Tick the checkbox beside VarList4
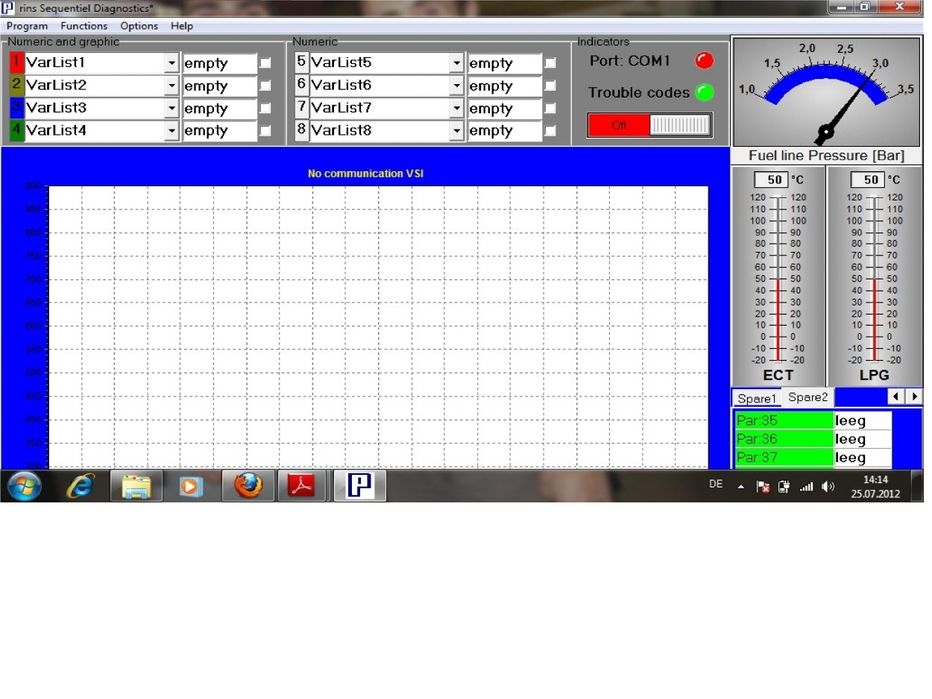This screenshot has width=932, height=699. click(266, 131)
